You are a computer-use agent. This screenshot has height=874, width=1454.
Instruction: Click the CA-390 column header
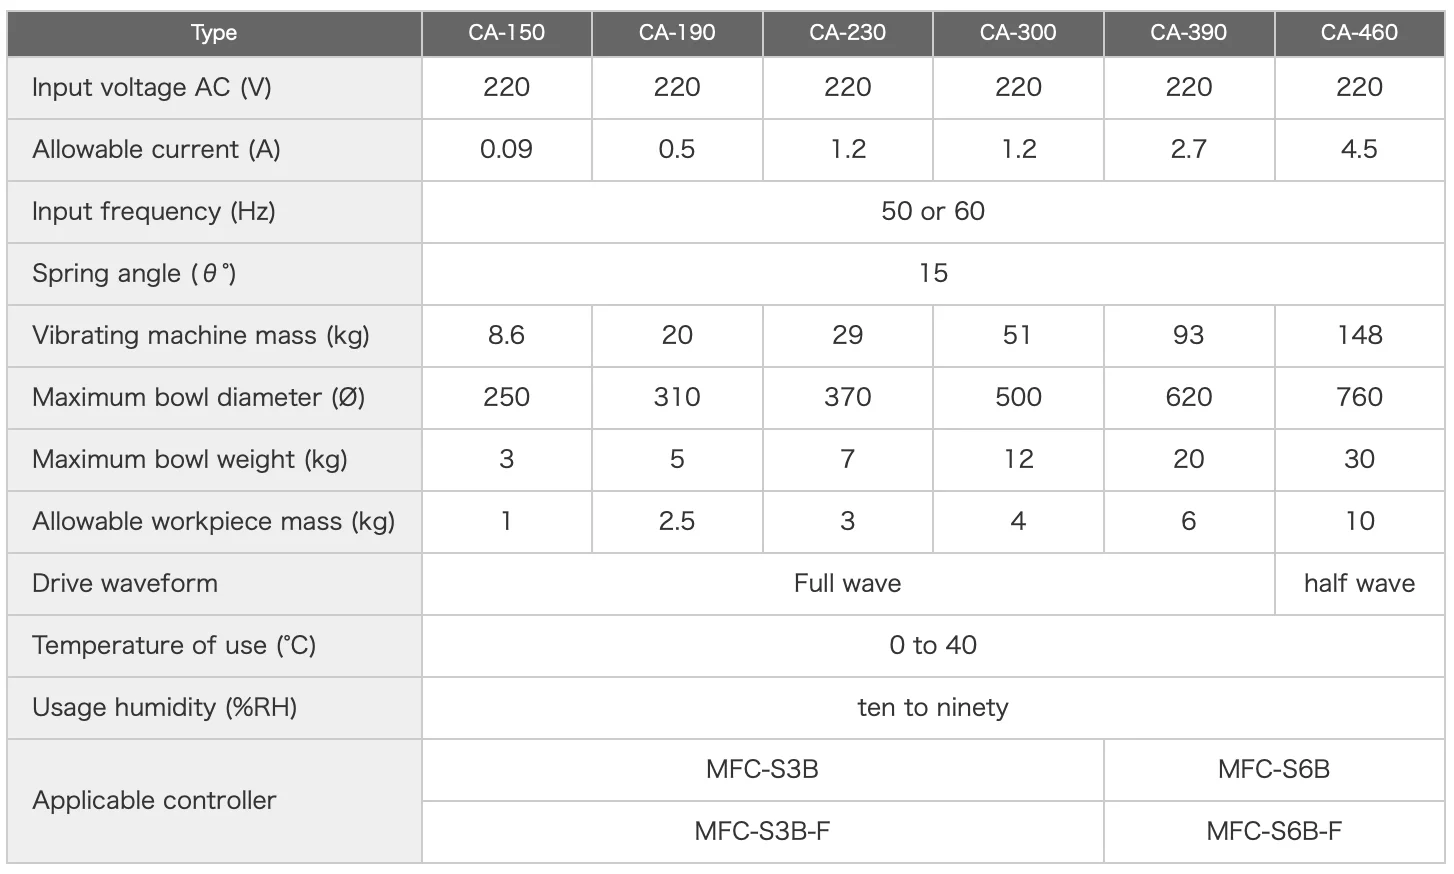coord(1188,33)
